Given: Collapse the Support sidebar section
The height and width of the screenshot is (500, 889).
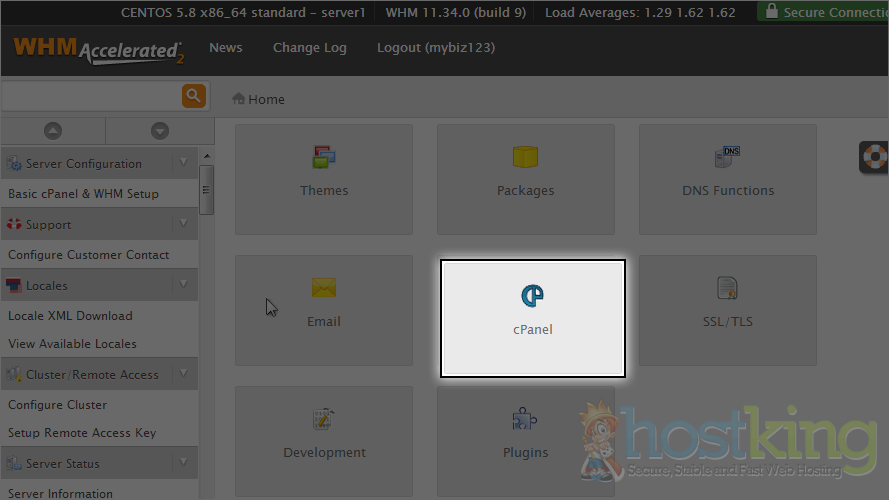Looking at the screenshot, I should [x=184, y=224].
